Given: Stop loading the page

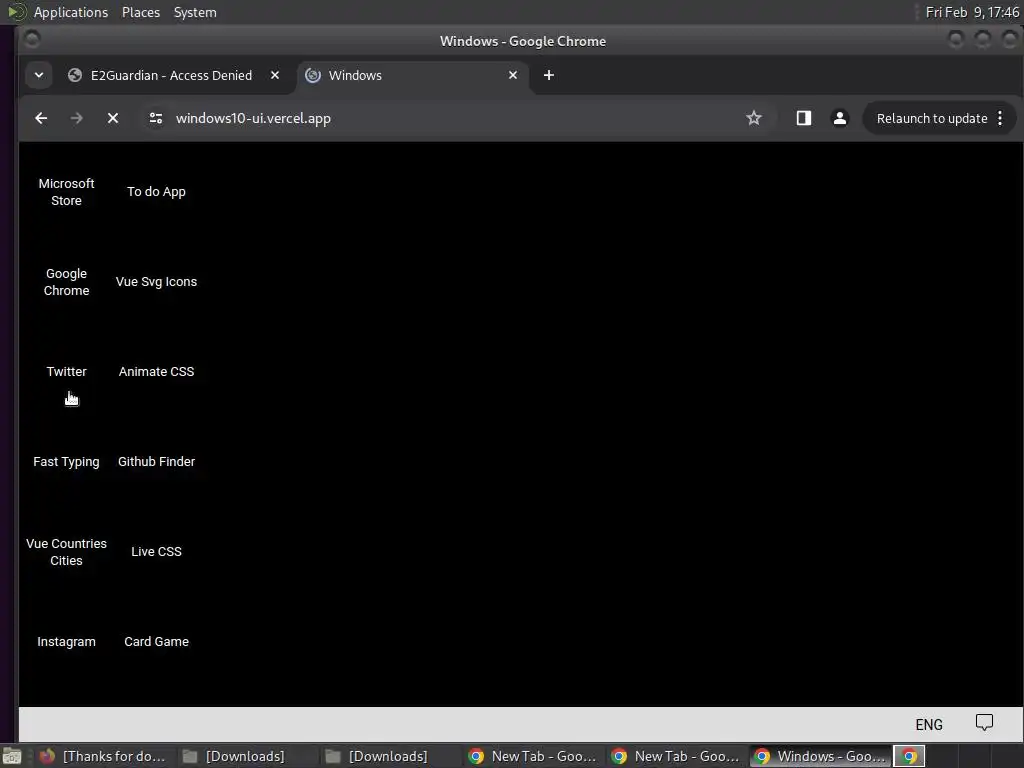Looking at the screenshot, I should tap(113, 118).
